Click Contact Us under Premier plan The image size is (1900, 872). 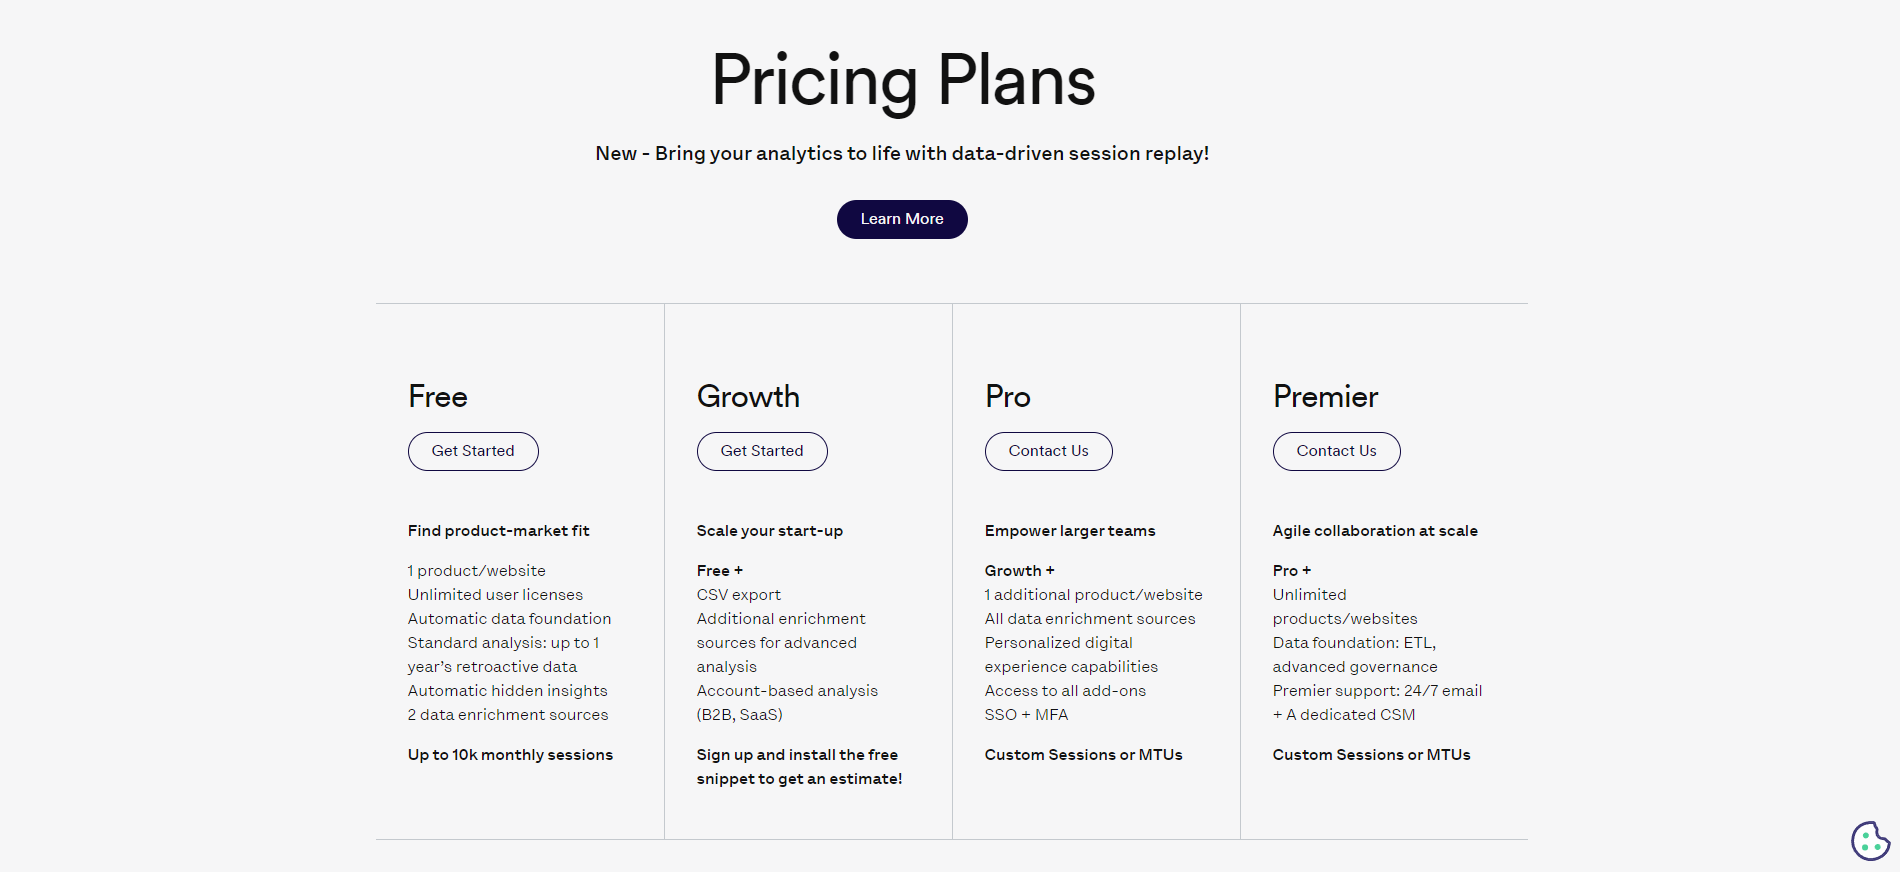pos(1336,451)
